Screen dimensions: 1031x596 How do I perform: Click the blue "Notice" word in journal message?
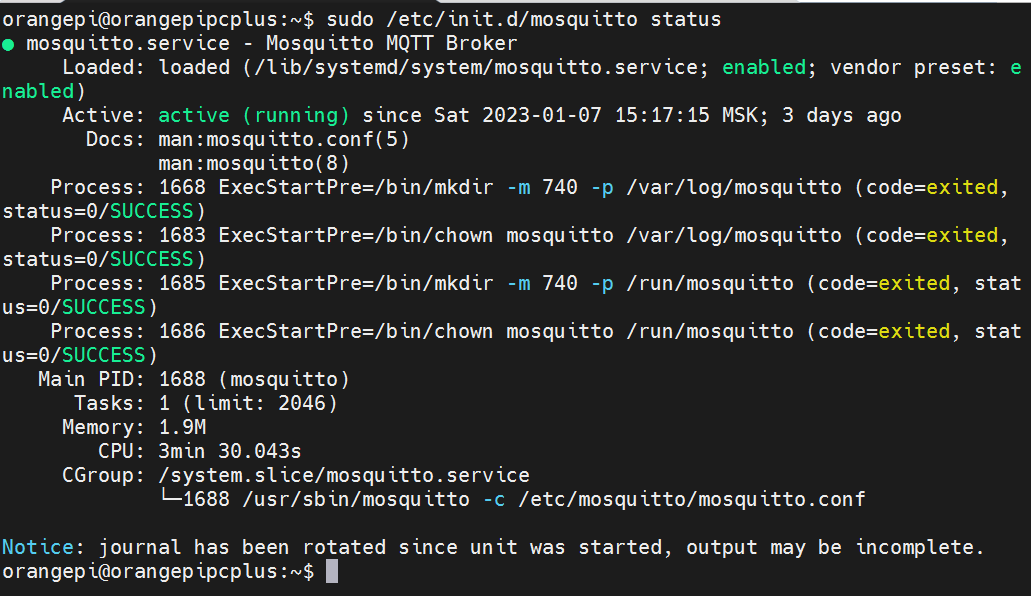point(37,547)
